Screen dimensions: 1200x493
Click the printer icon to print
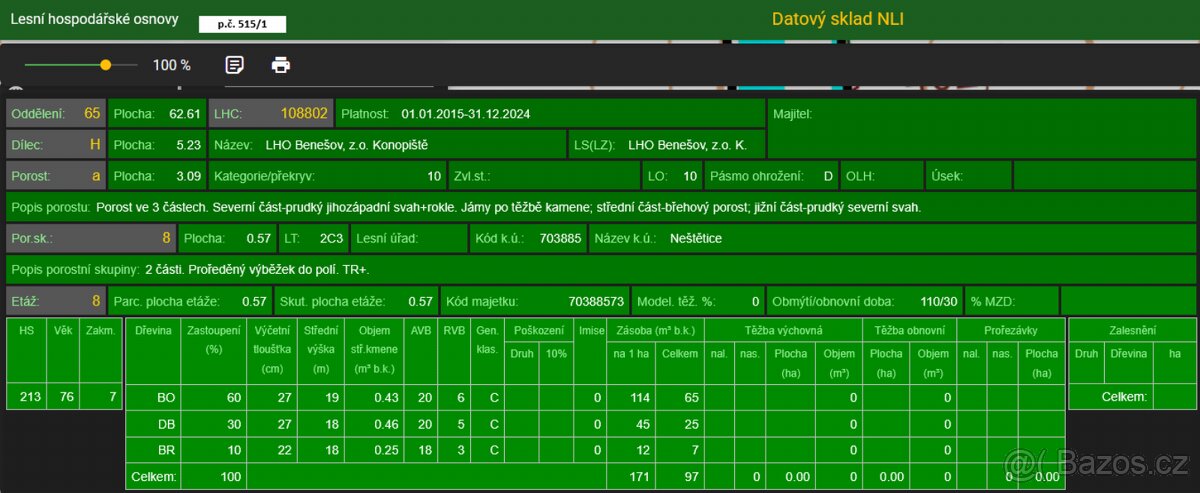point(281,65)
